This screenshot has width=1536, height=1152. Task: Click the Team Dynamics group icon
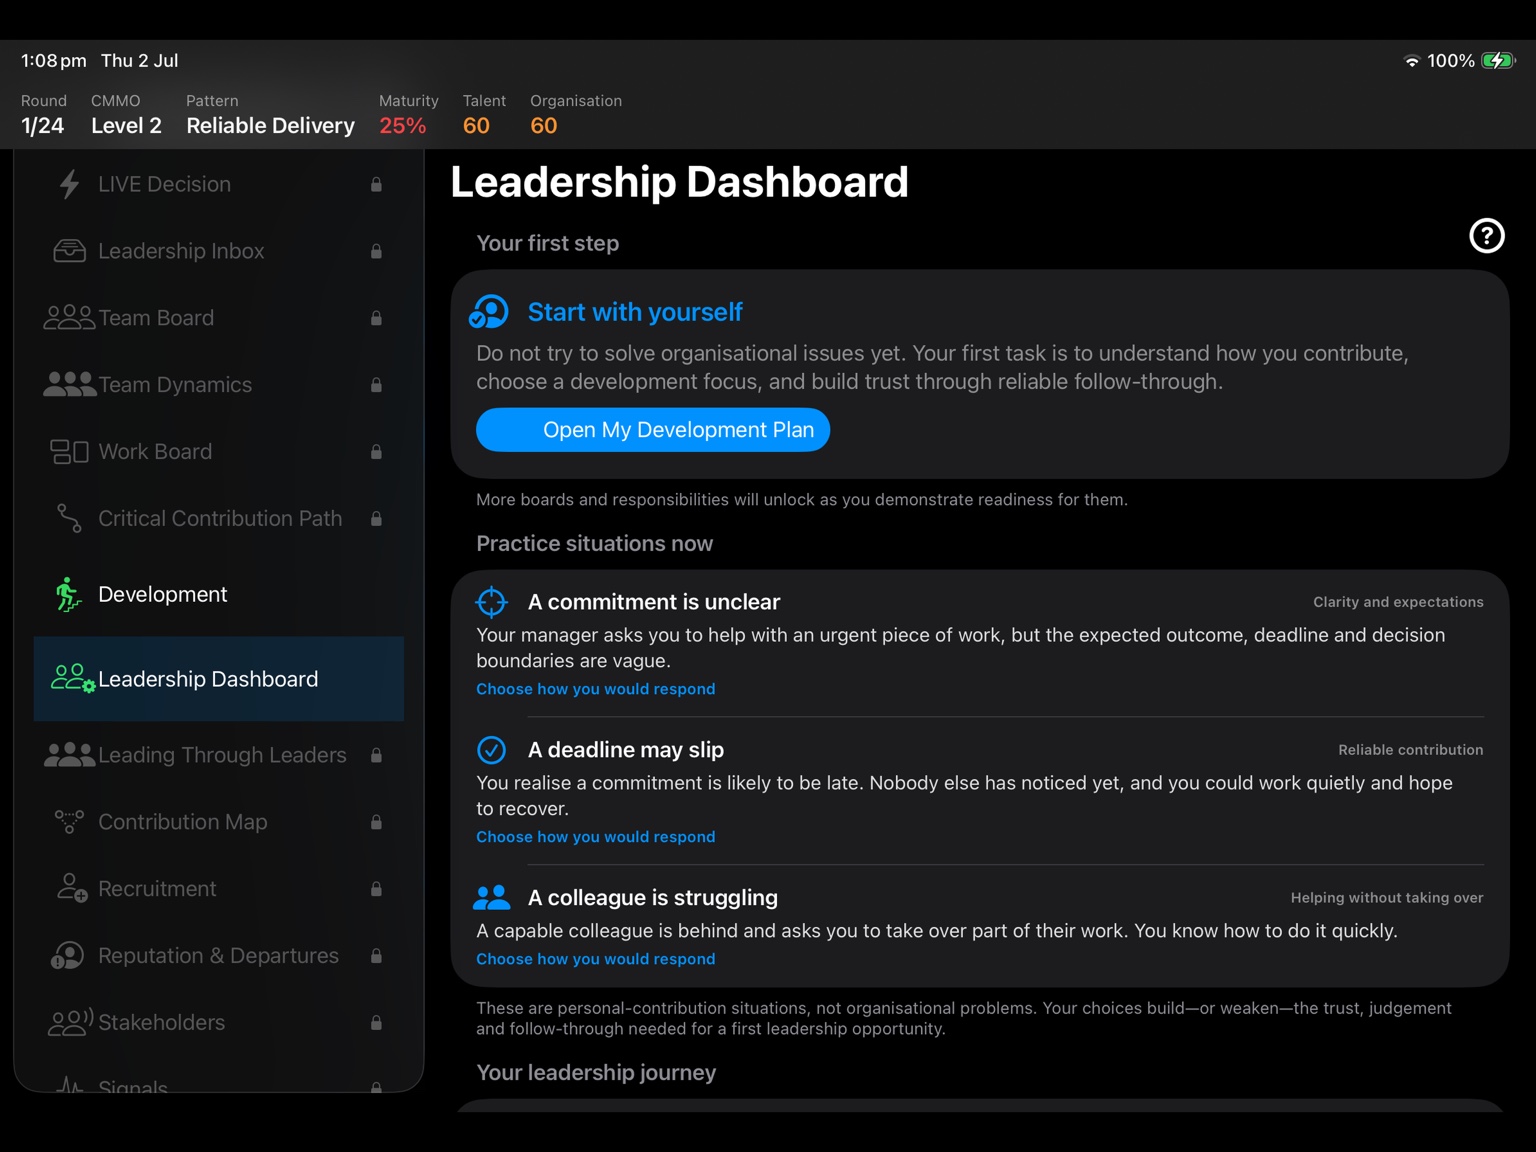(69, 385)
